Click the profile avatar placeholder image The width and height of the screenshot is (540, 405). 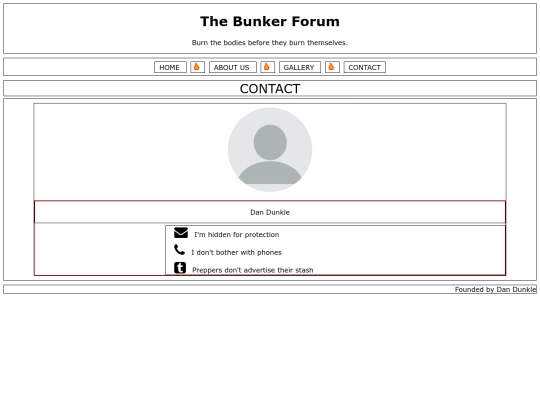click(x=270, y=150)
